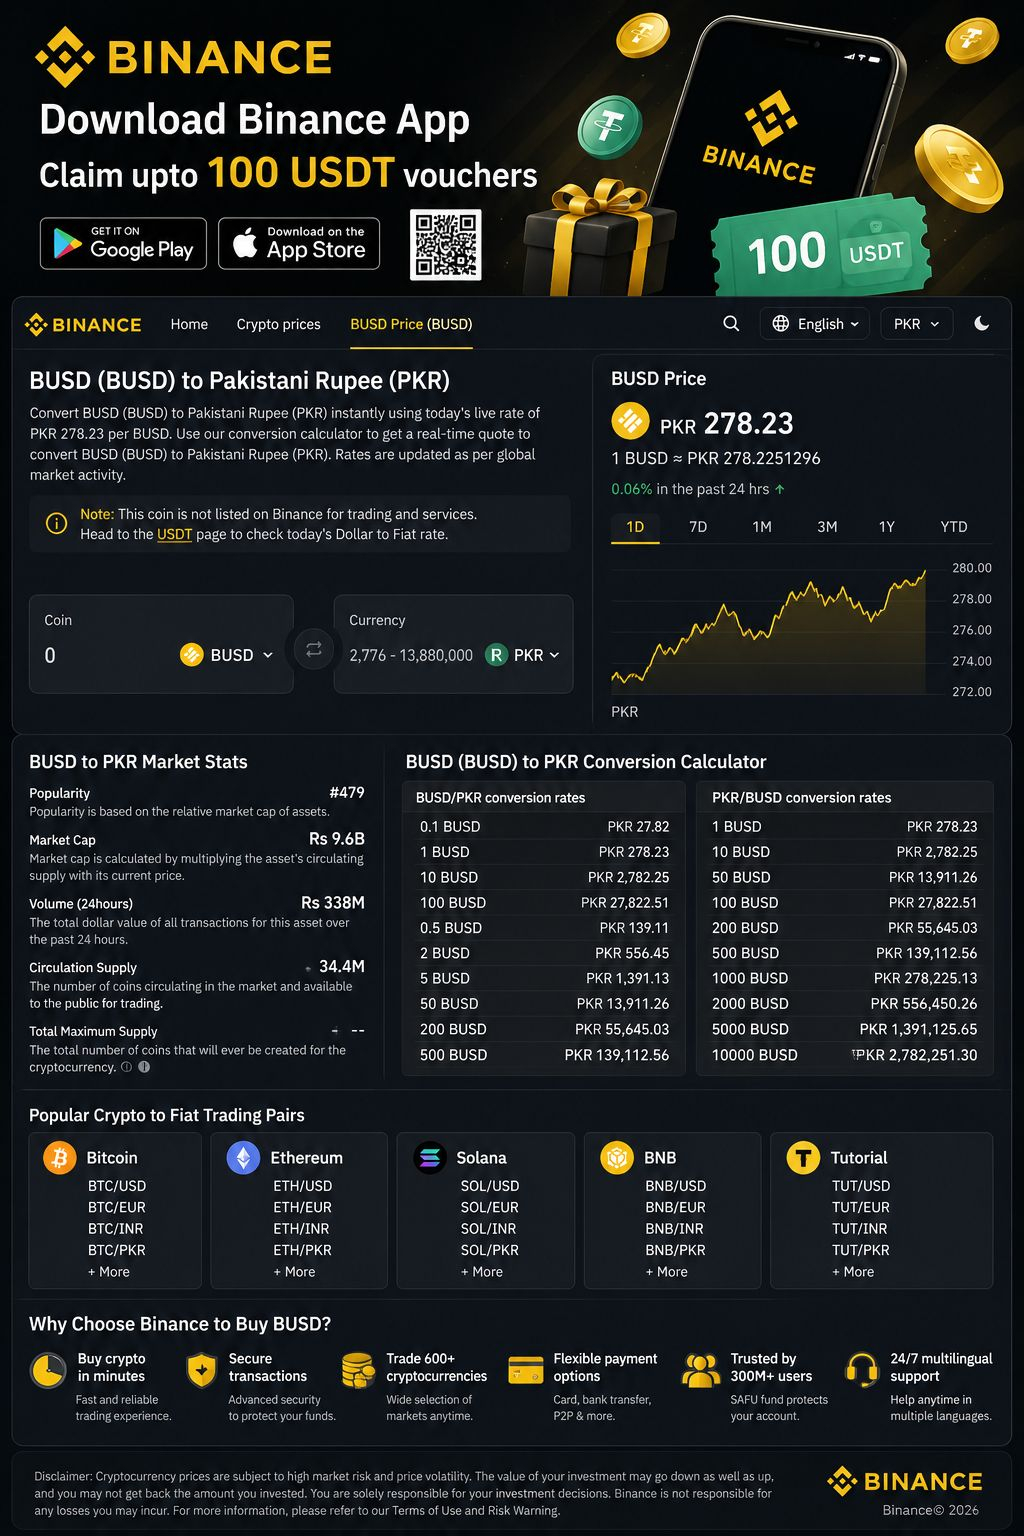Expand the PKR currency selector in converter
This screenshot has height=1536, width=1024.
click(x=522, y=655)
